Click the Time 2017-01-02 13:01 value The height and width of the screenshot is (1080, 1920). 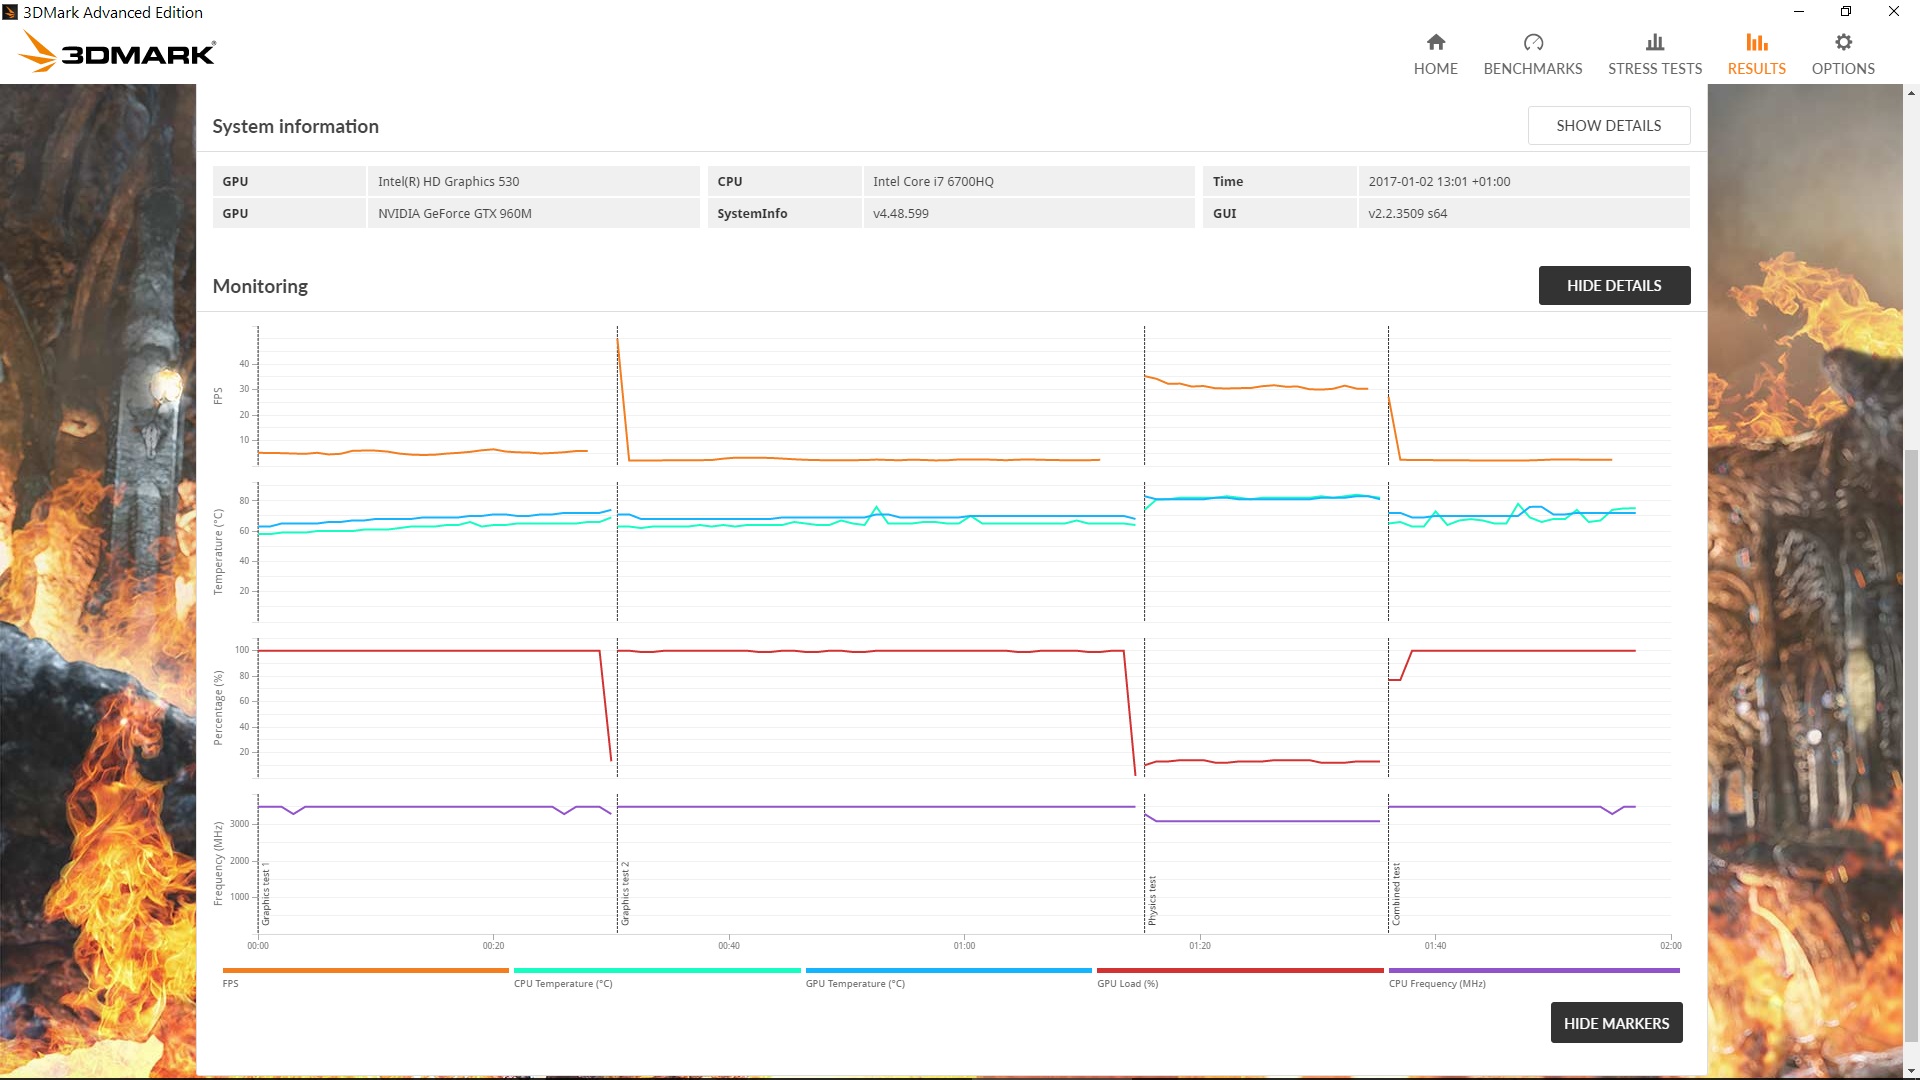tap(1439, 182)
